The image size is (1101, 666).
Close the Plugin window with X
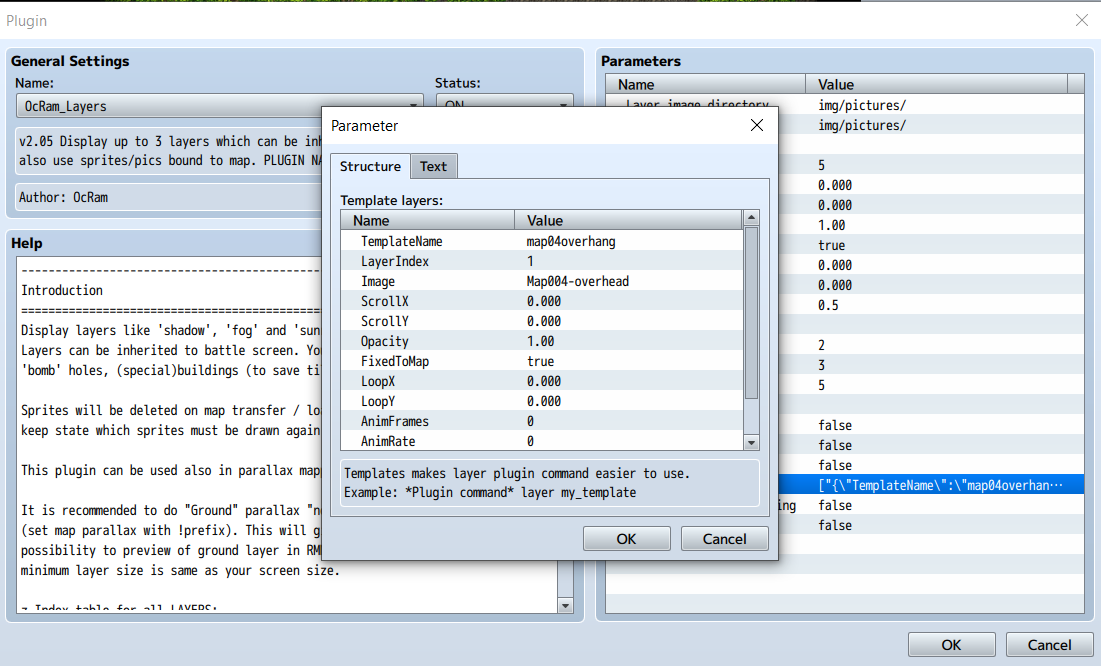coord(1081,20)
